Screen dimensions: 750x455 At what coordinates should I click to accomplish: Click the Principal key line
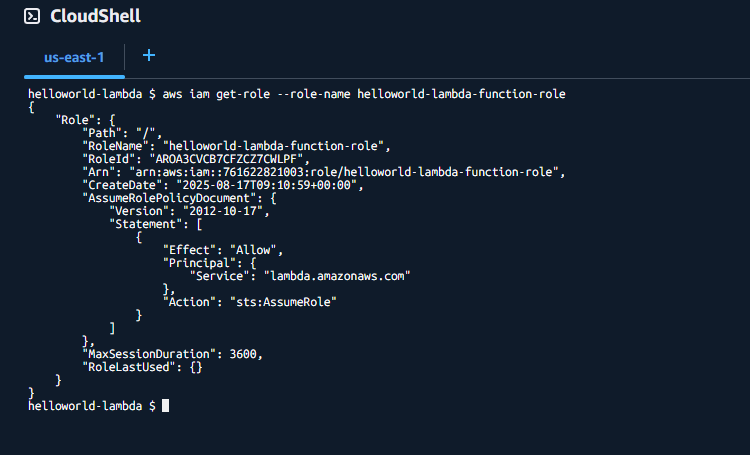click(210, 263)
